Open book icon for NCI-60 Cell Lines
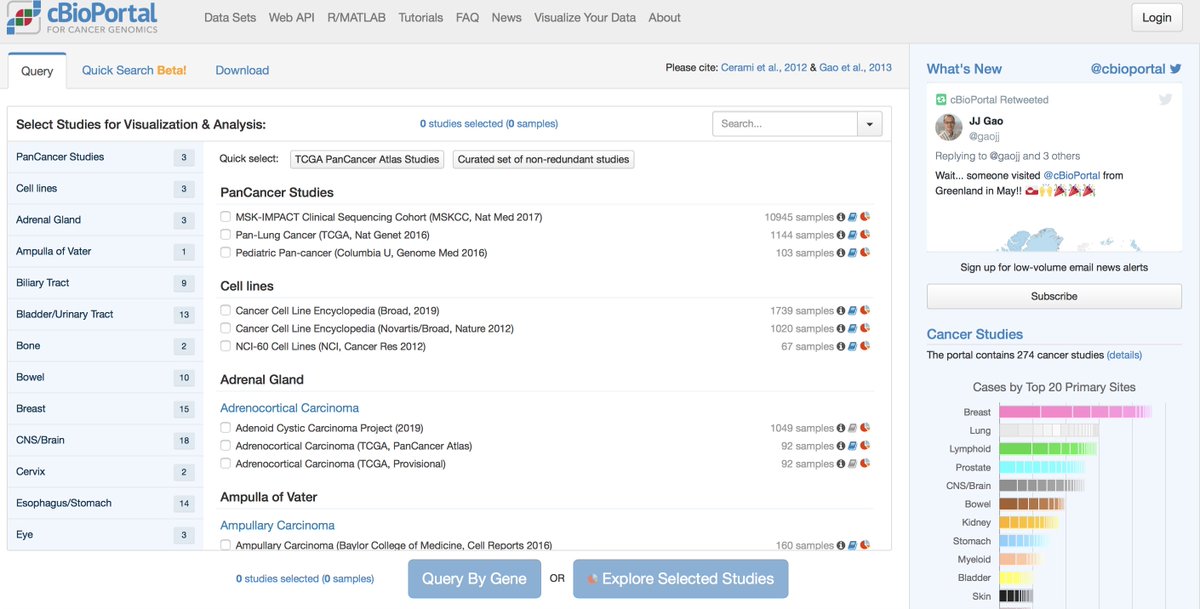This screenshot has width=1200, height=609. point(853,347)
